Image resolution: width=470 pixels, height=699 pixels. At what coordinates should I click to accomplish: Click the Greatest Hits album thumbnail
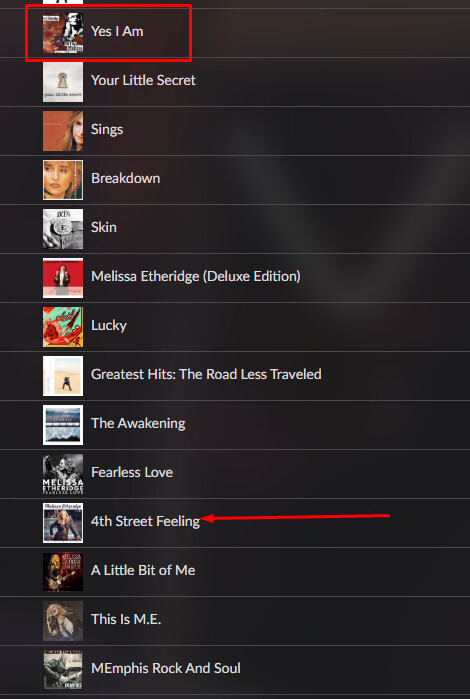coord(63,376)
